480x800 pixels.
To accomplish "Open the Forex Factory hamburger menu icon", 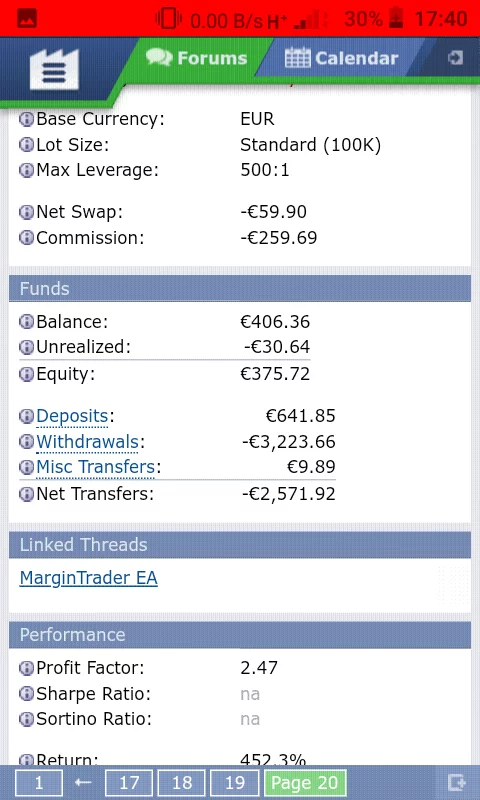I will click(54, 69).
